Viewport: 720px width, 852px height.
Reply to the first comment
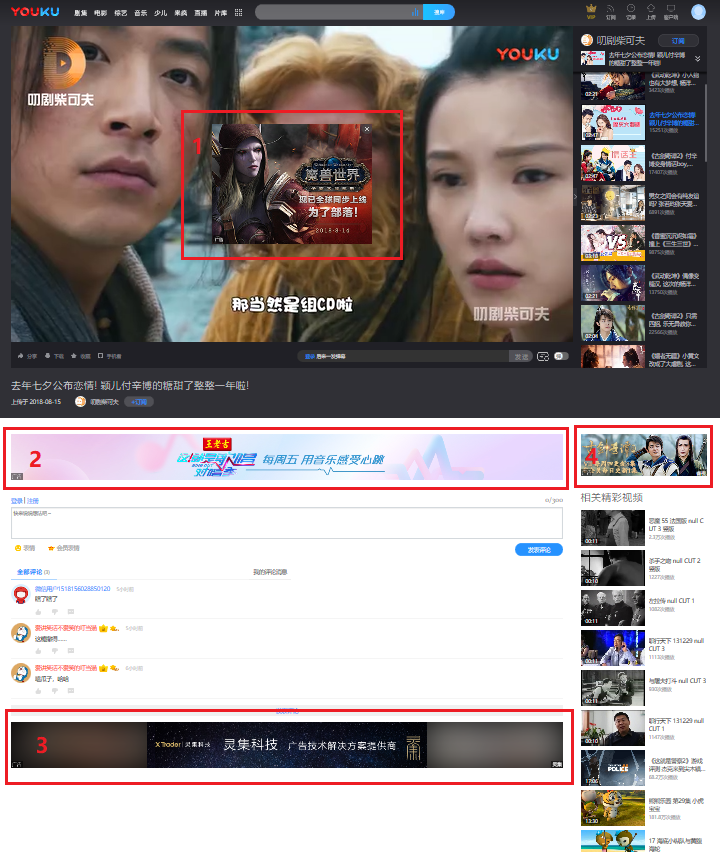pos(71,611)
